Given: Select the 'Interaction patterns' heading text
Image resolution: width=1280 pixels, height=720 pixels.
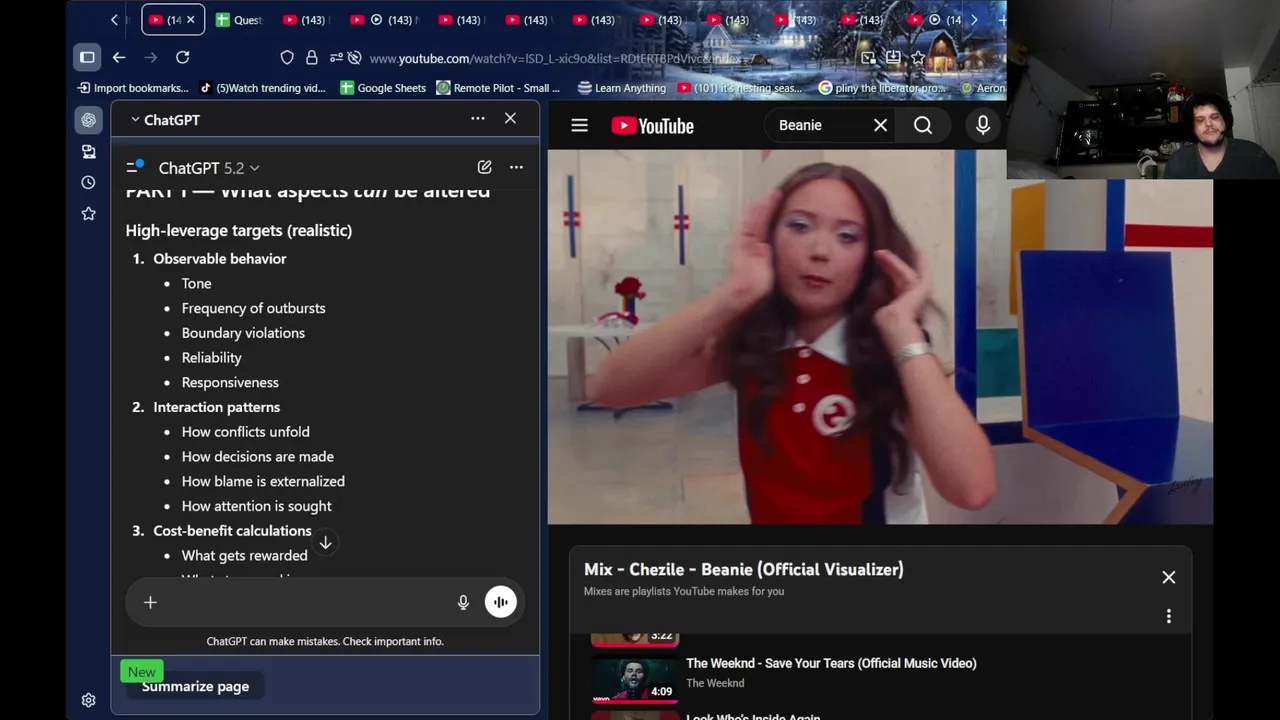Looking at the screenshot, I should (x=216, y=407).
